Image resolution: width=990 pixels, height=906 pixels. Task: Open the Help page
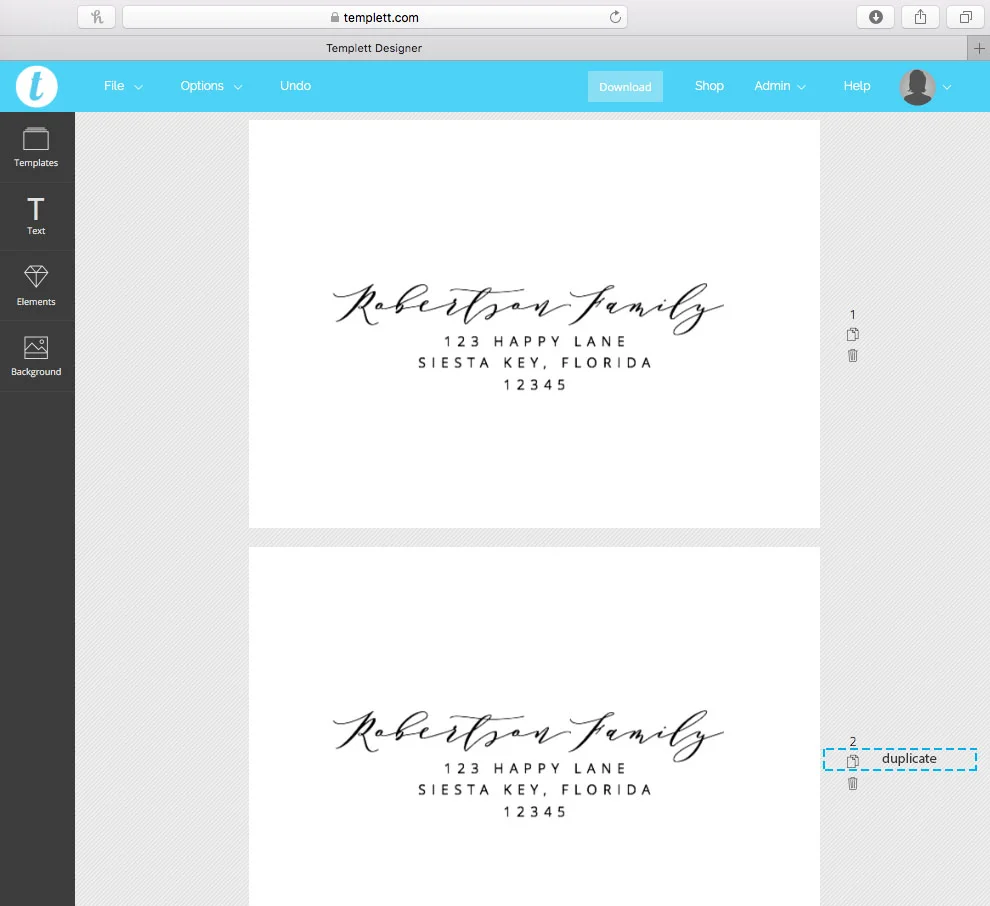pos(857,86)
